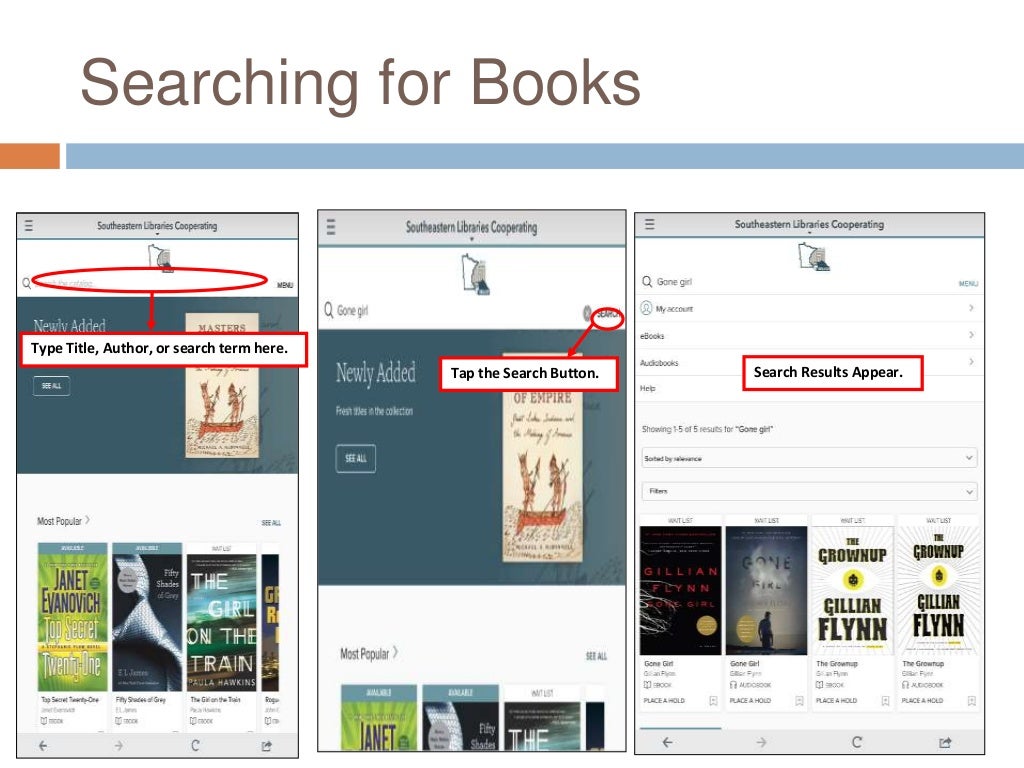This screenshot has height=768, width=1024.
Task: Open hamburger menu in the left phone screen
Action: coord(29,226)
